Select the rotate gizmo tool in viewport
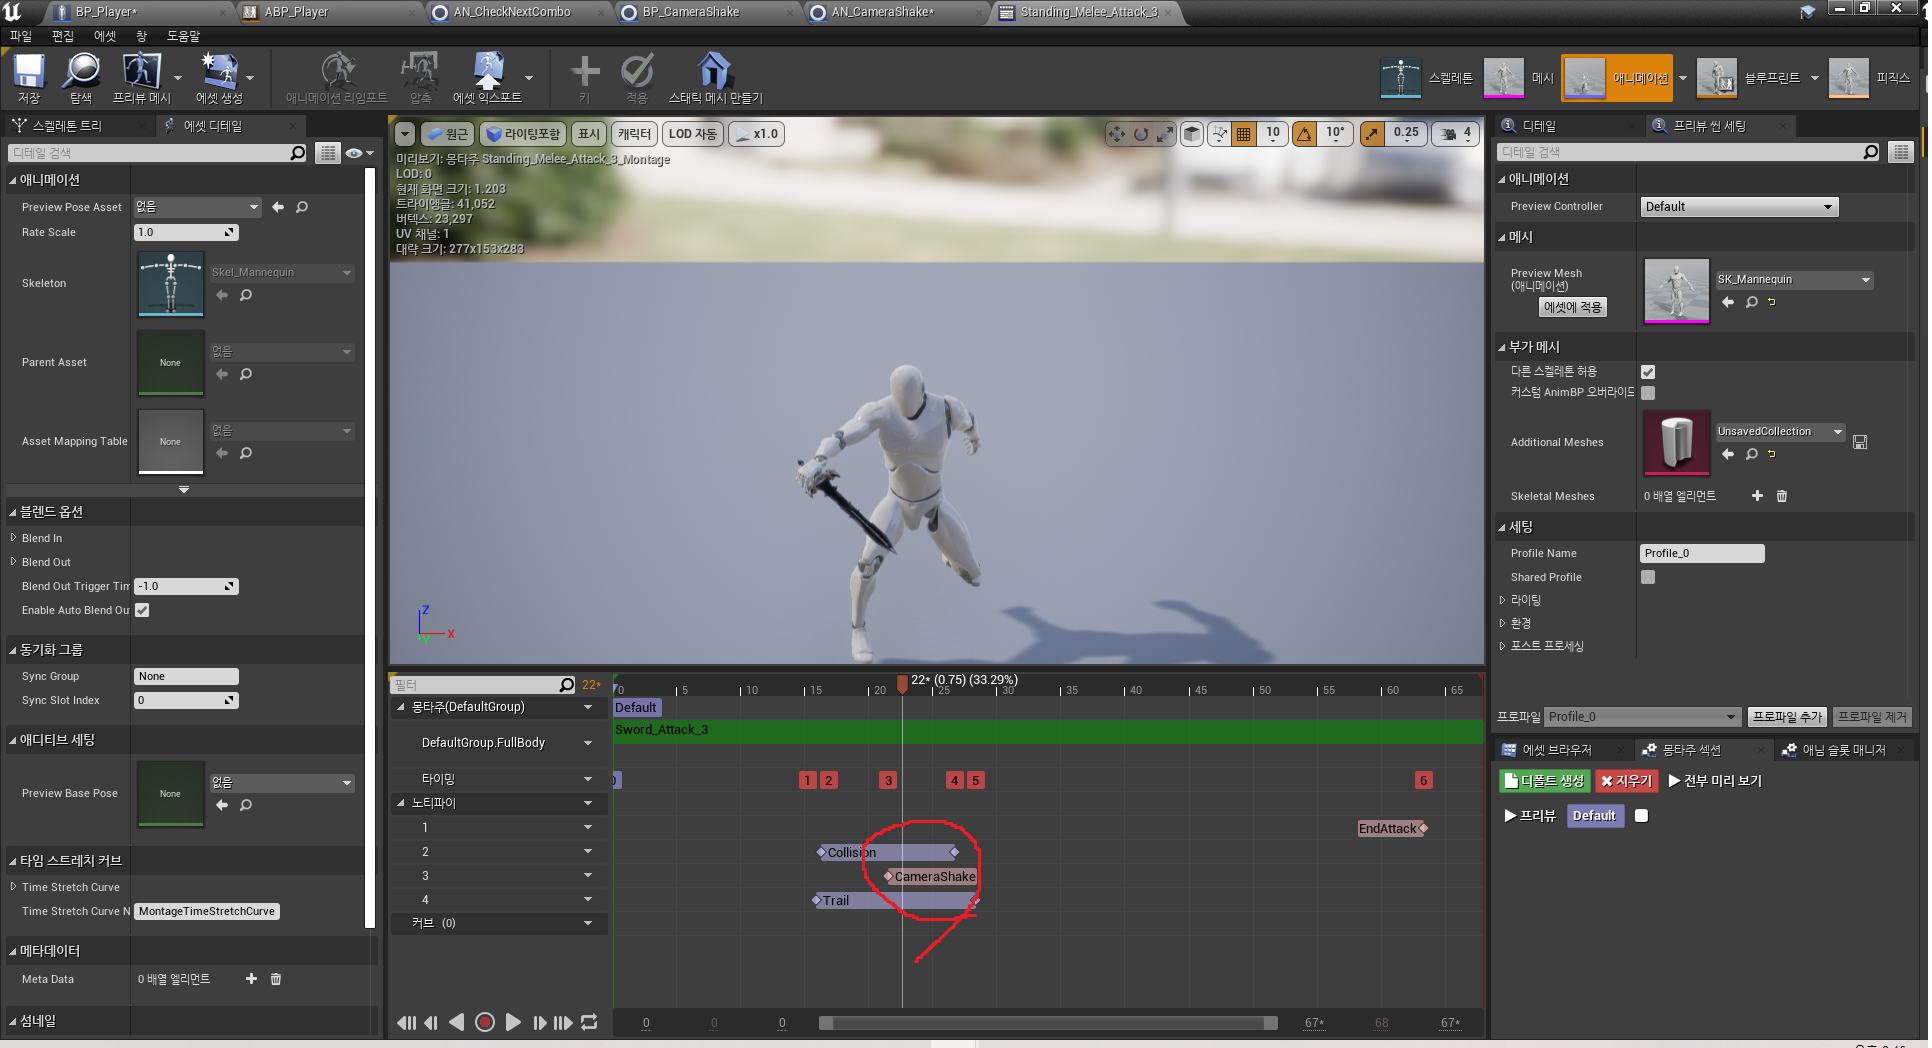This screenshot has height=1048, width=1932. pos(1141,133)
